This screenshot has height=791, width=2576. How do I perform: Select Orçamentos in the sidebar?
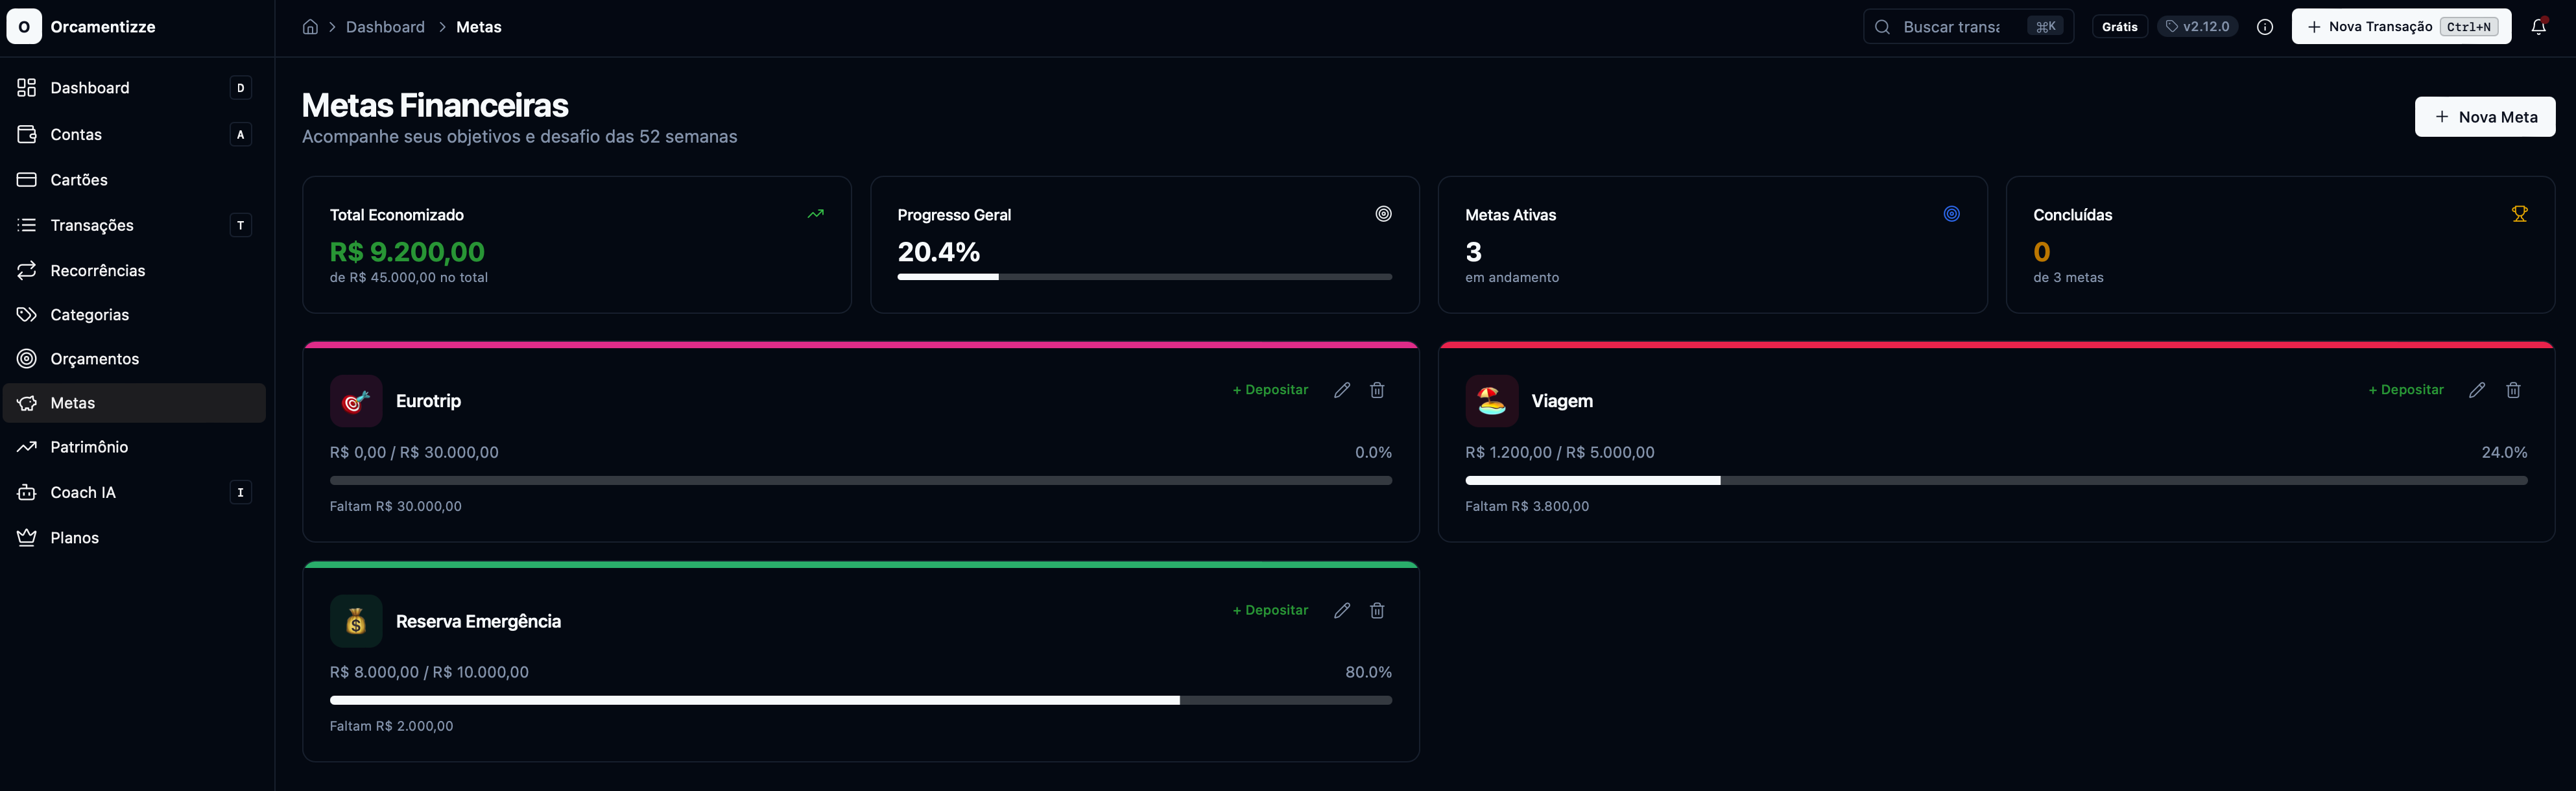94,359
